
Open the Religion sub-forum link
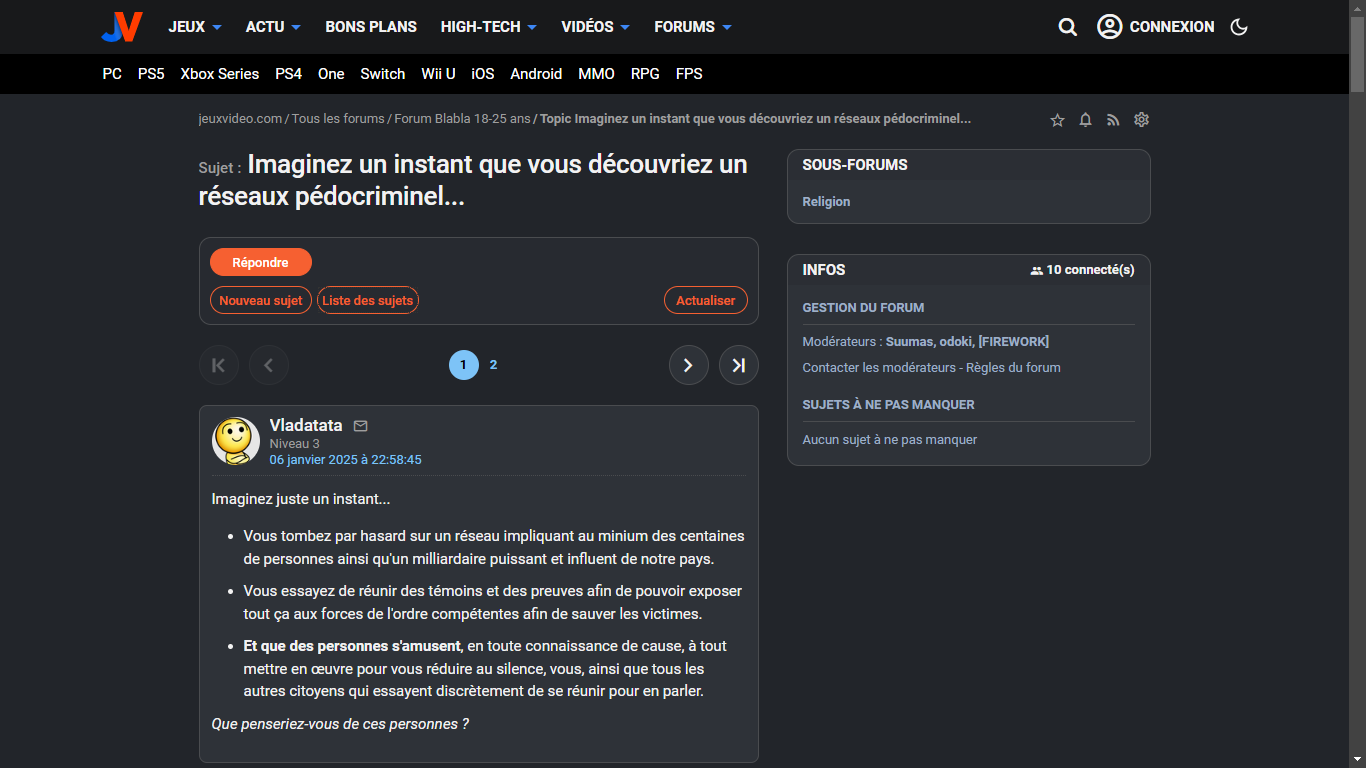point(826,202)
